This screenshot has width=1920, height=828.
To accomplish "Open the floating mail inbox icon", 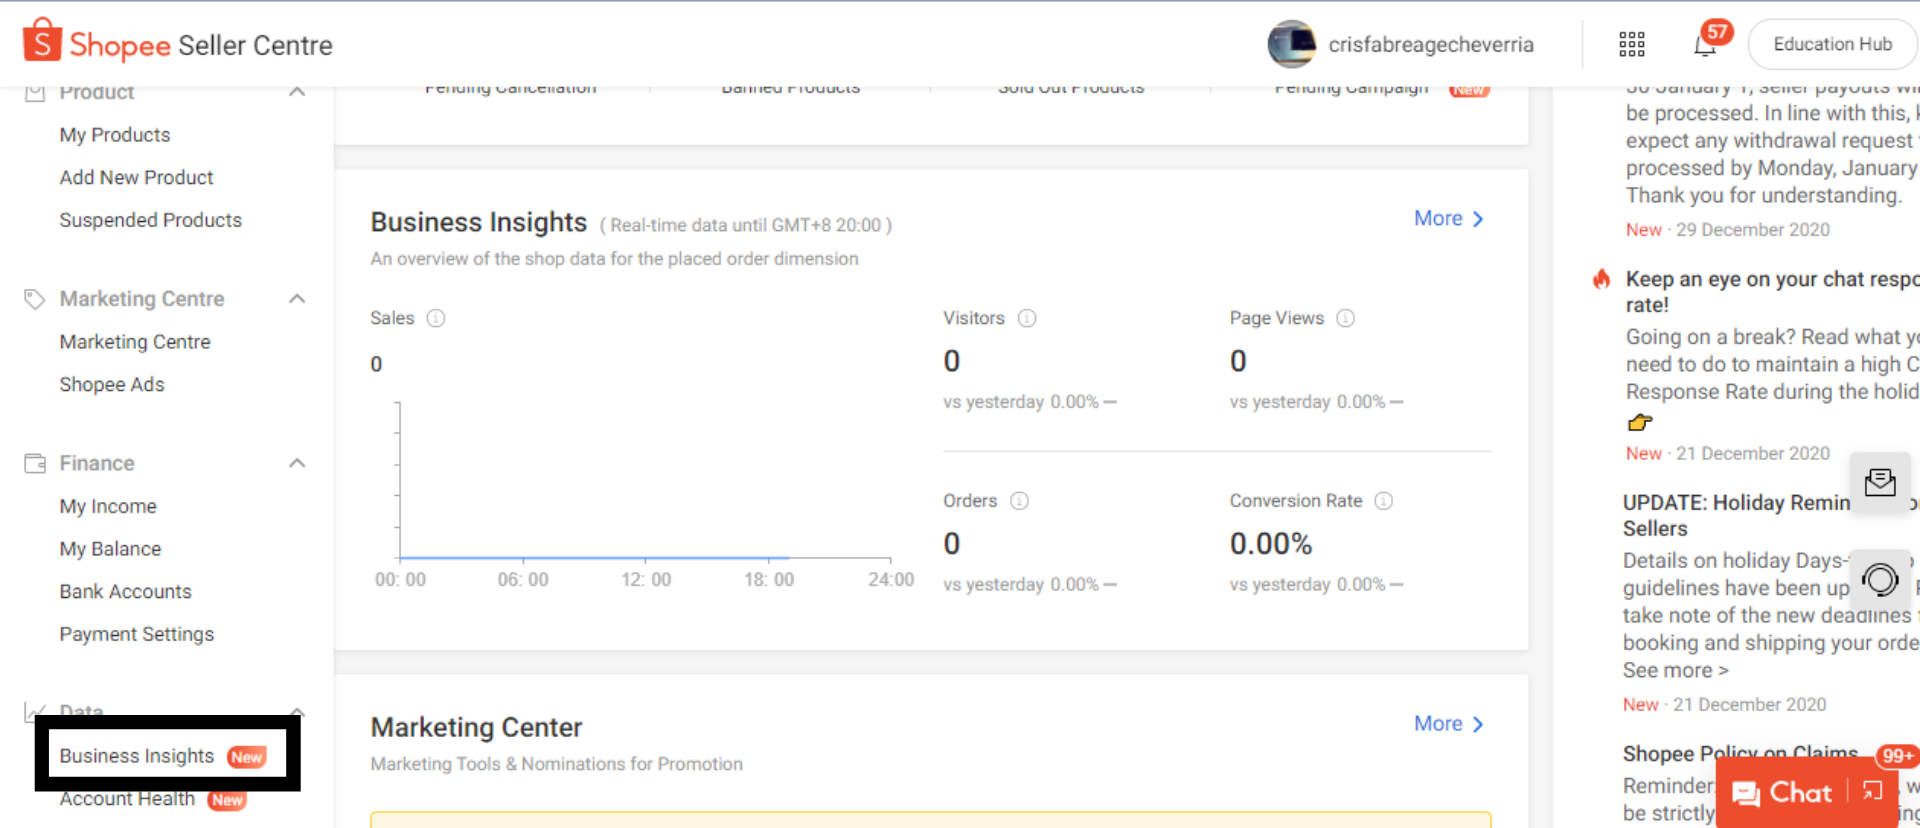I will tap(1880, 483).
